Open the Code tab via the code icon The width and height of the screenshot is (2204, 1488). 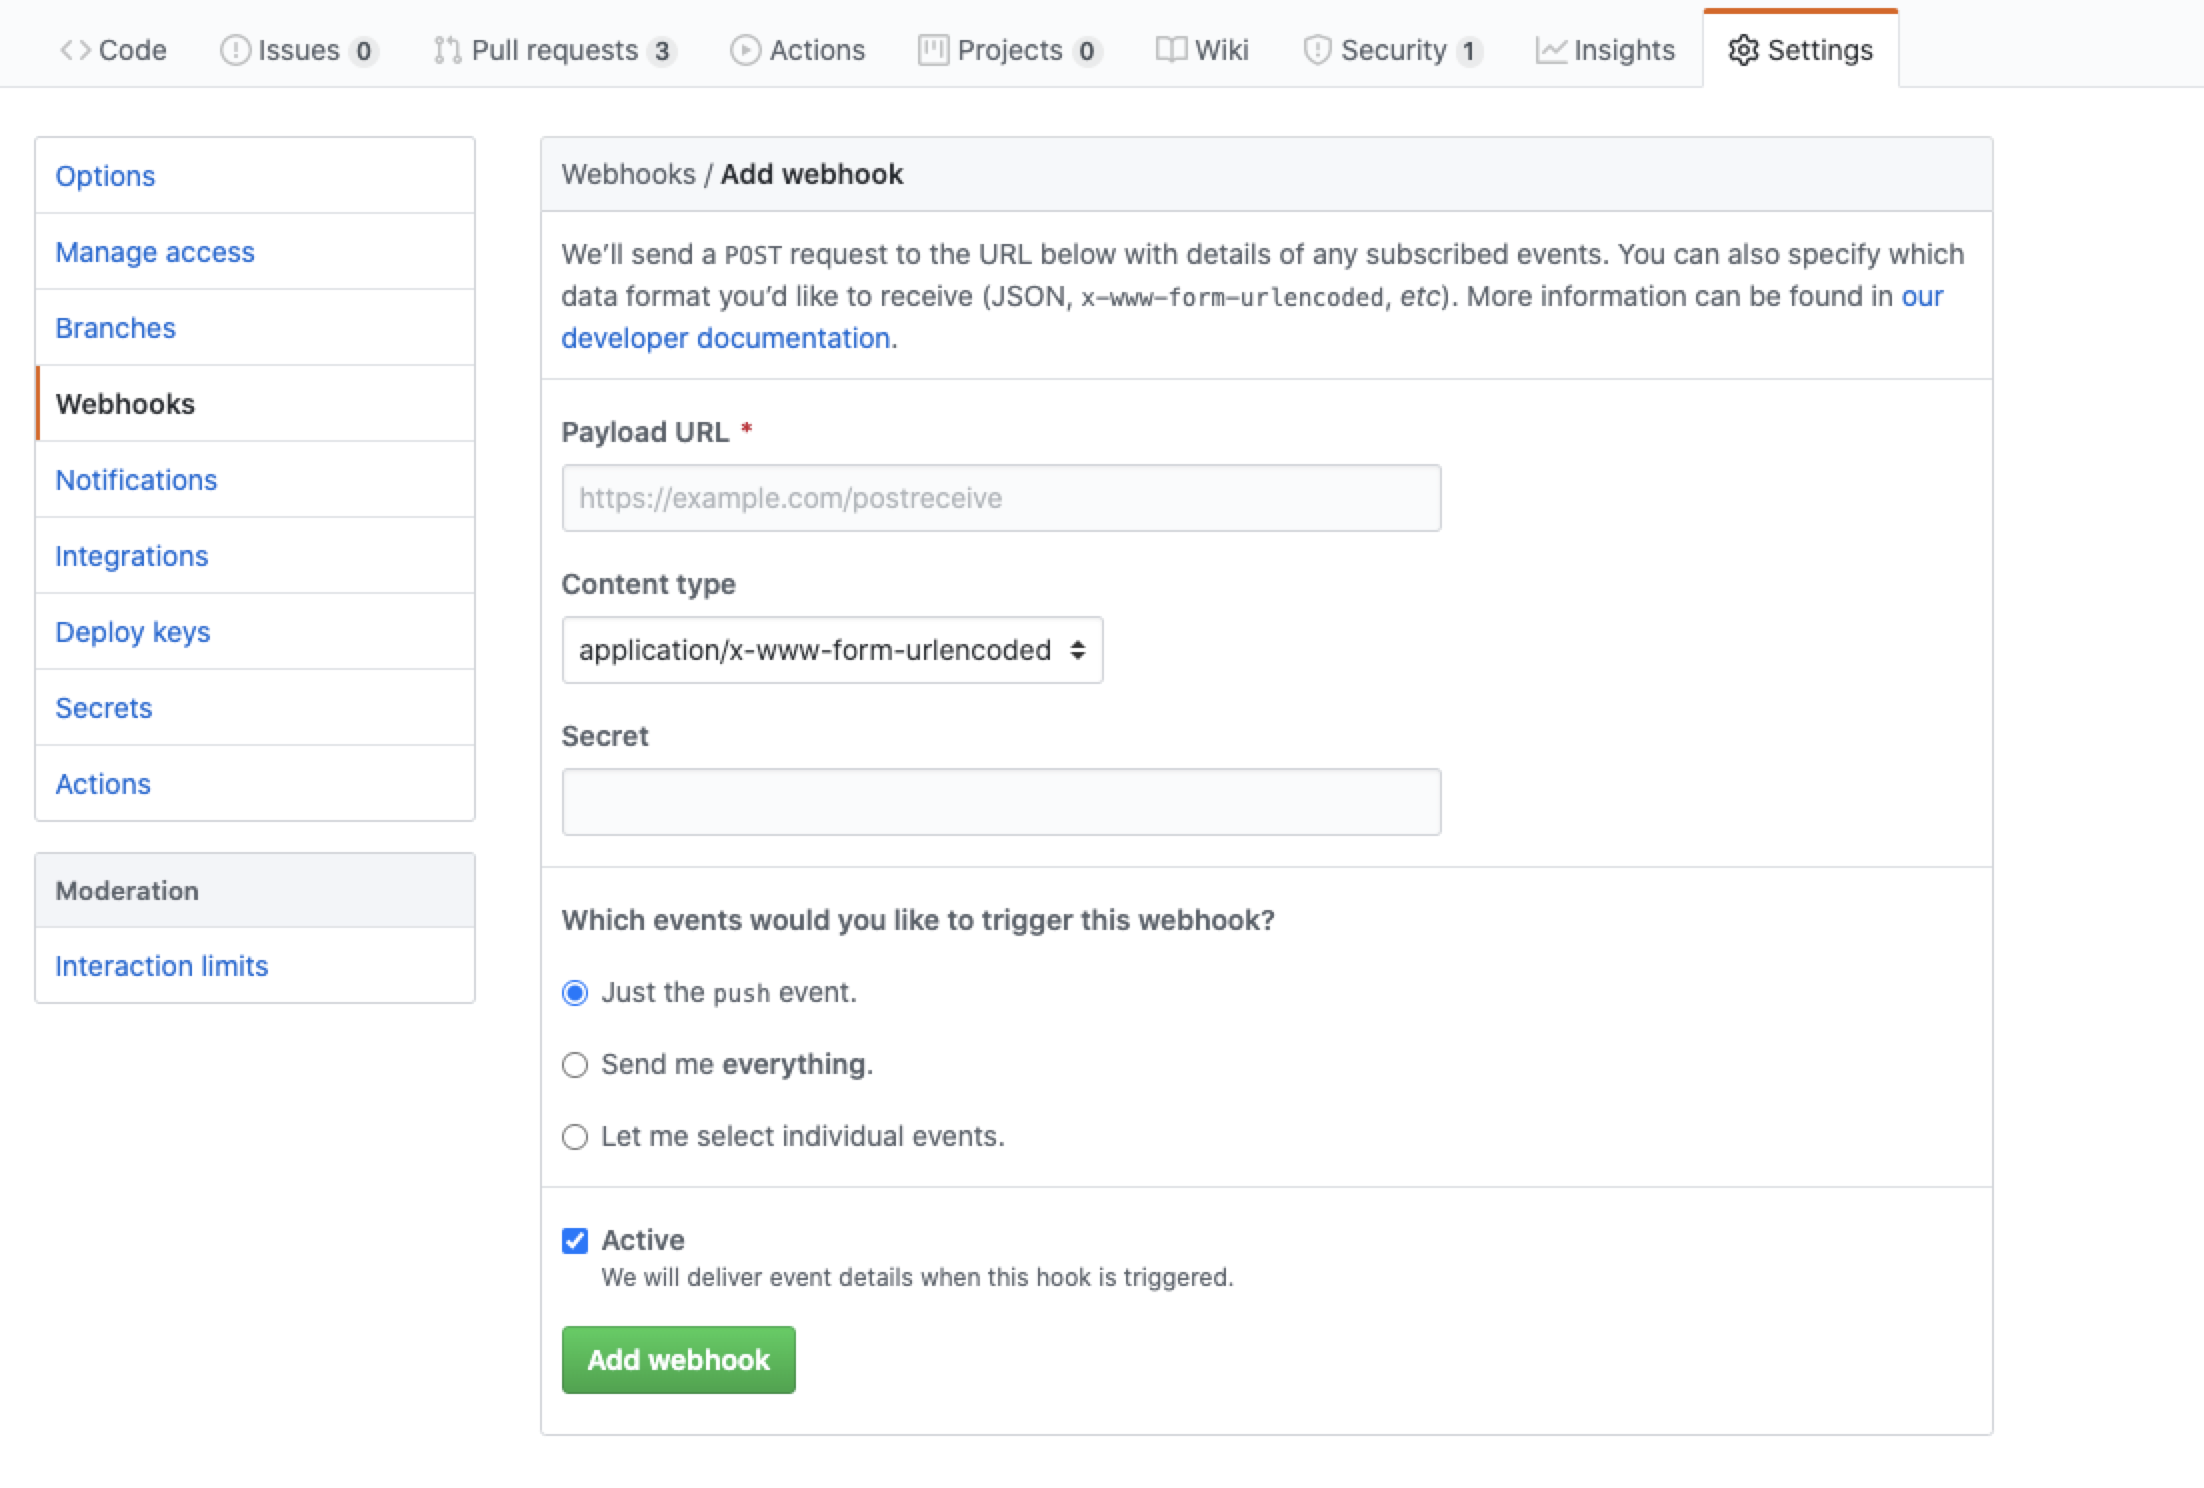coord(74,49)
